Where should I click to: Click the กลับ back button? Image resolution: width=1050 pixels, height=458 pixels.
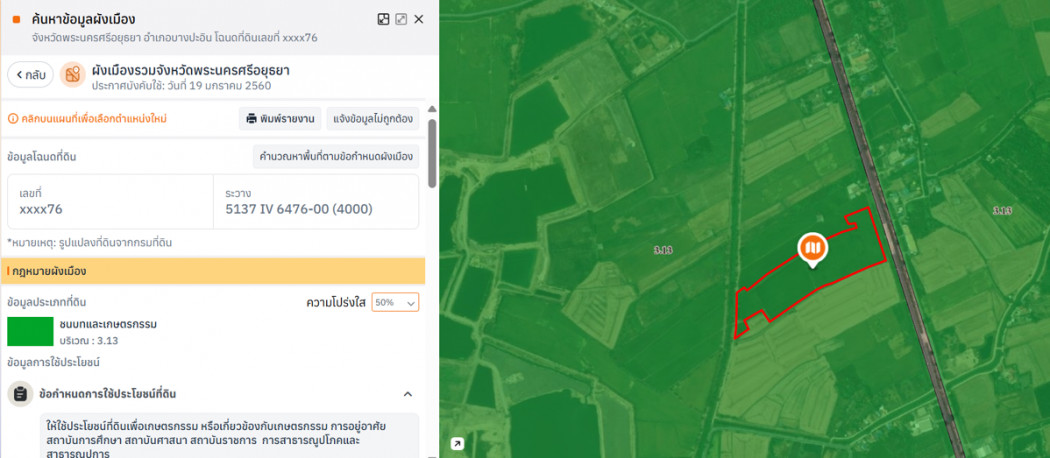(x=30, y=75)
